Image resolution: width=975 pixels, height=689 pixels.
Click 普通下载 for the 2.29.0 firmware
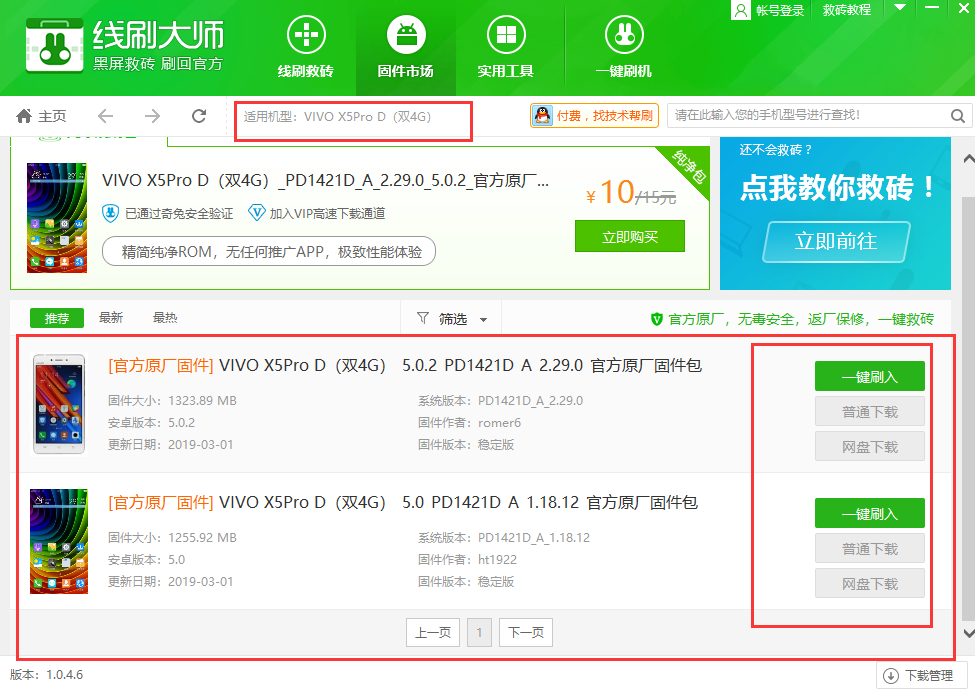(x=869, y=412)
